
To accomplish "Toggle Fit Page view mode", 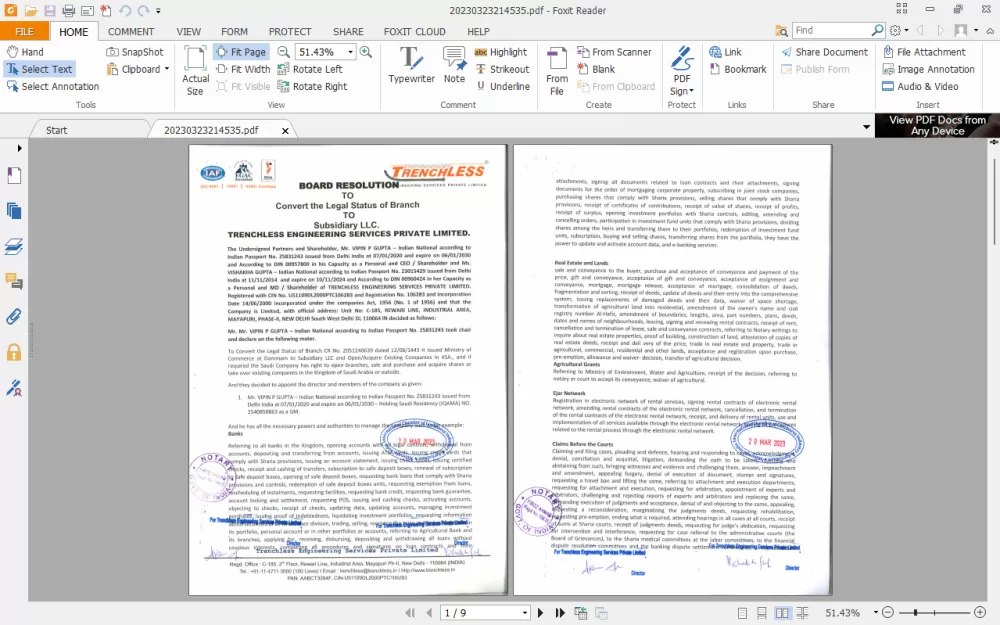I will click(x=241, y=52).
